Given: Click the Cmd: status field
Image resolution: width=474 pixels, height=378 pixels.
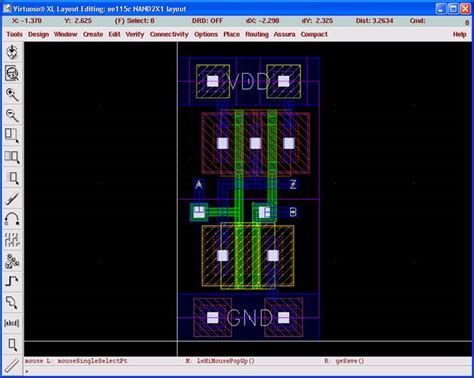Looking at the screenshot, I should 417,21.
